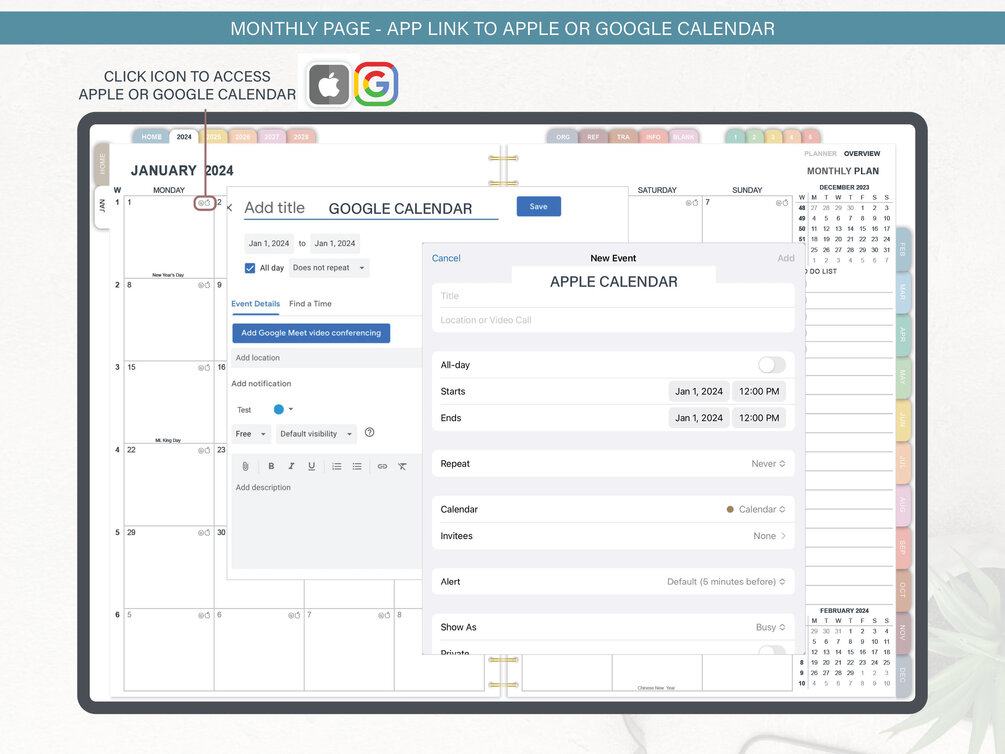Image resolution: width=1005 pixels, height=754 pixels.
Task: Open calendar app icons in January 22 cell
Action: point(204,450)
